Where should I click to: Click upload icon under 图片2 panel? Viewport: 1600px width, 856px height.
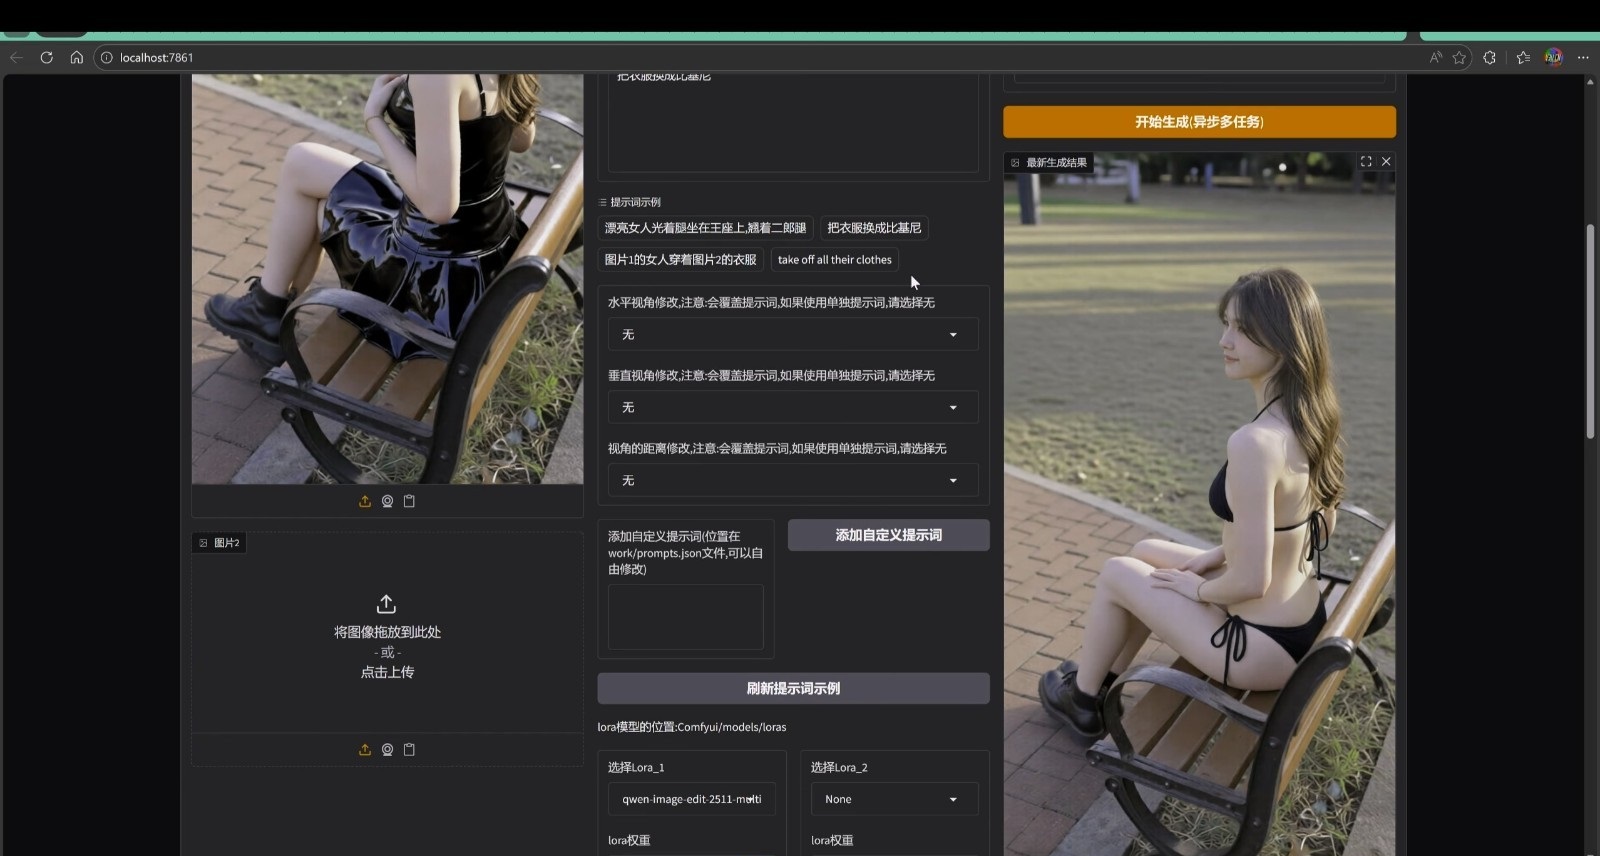[x=365, y=749]
